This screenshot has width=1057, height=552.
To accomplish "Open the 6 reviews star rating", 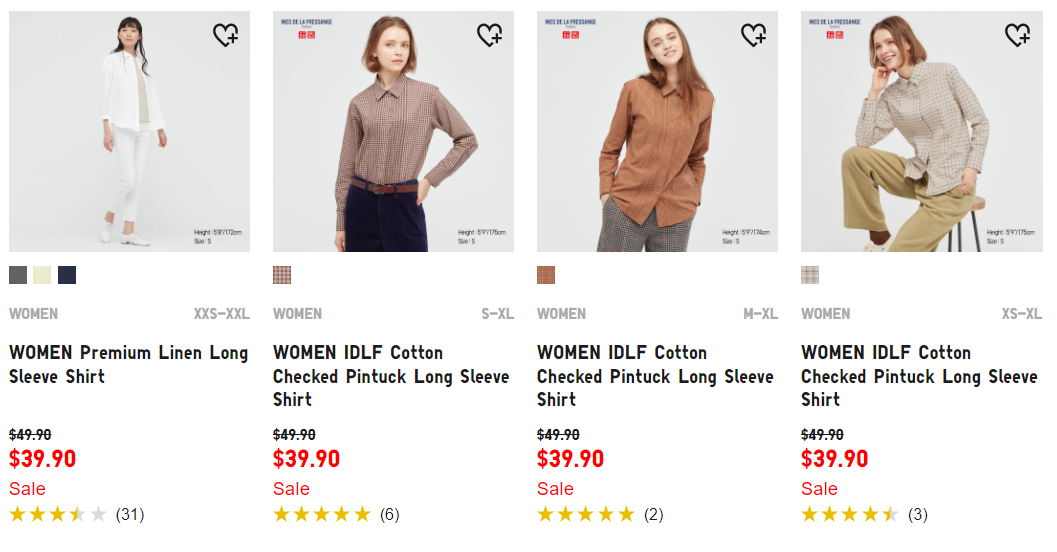I will coord(336,515).
